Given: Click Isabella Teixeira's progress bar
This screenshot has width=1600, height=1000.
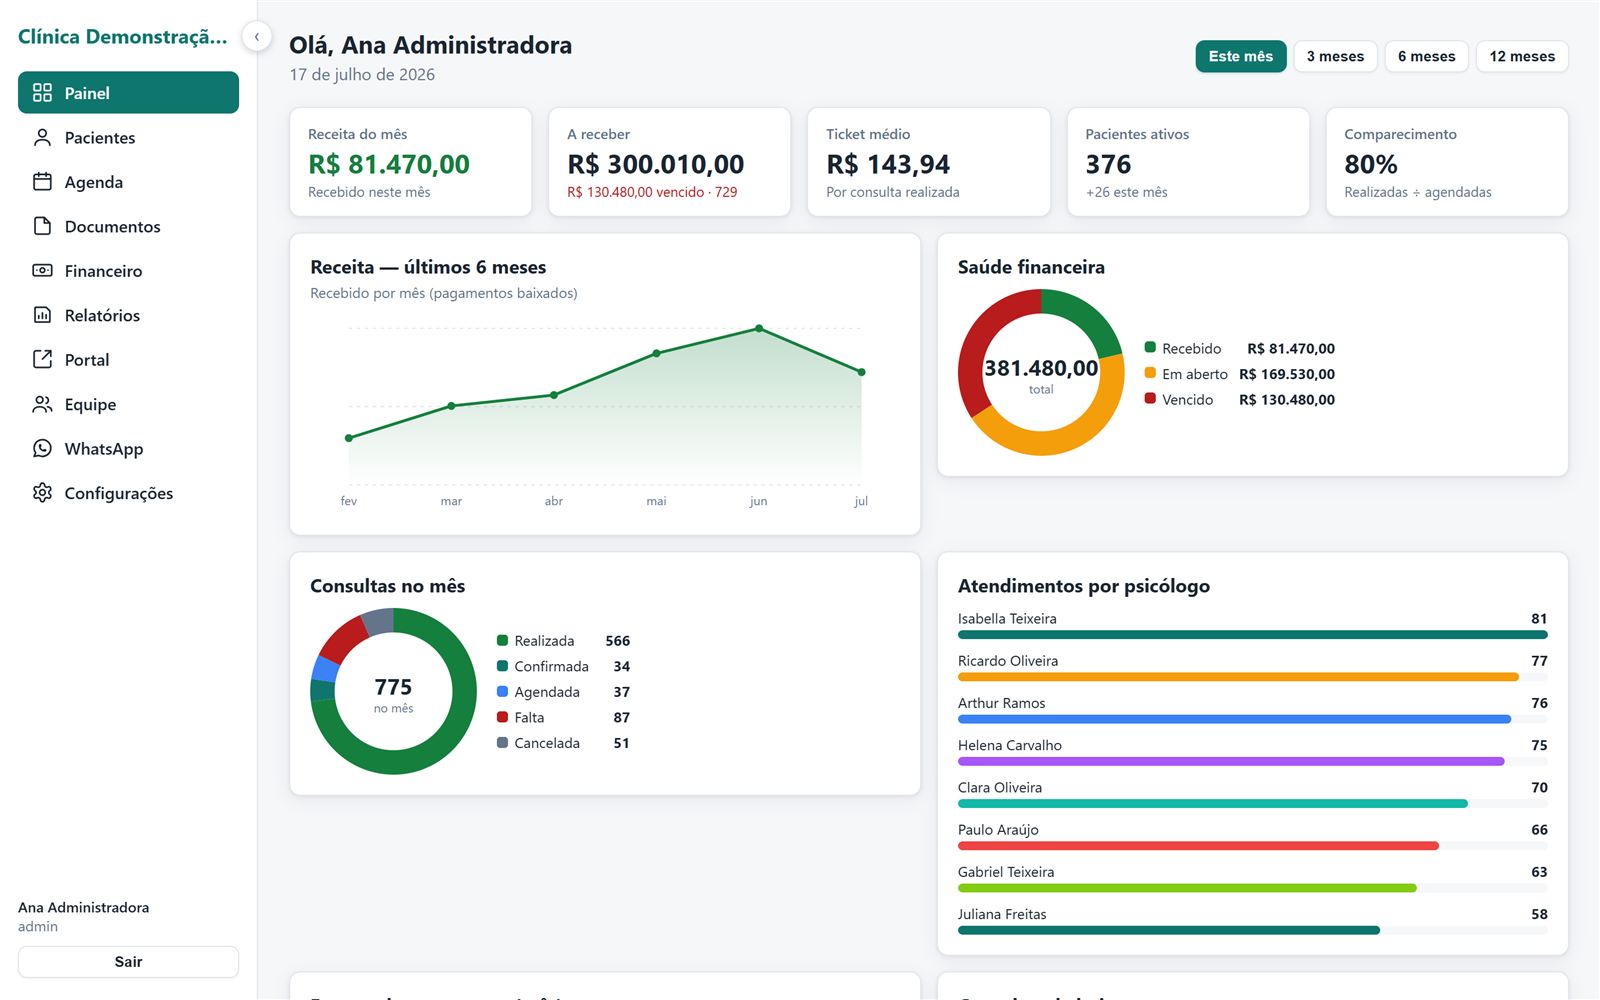Looking at the screenshot, I should 1252,635.
